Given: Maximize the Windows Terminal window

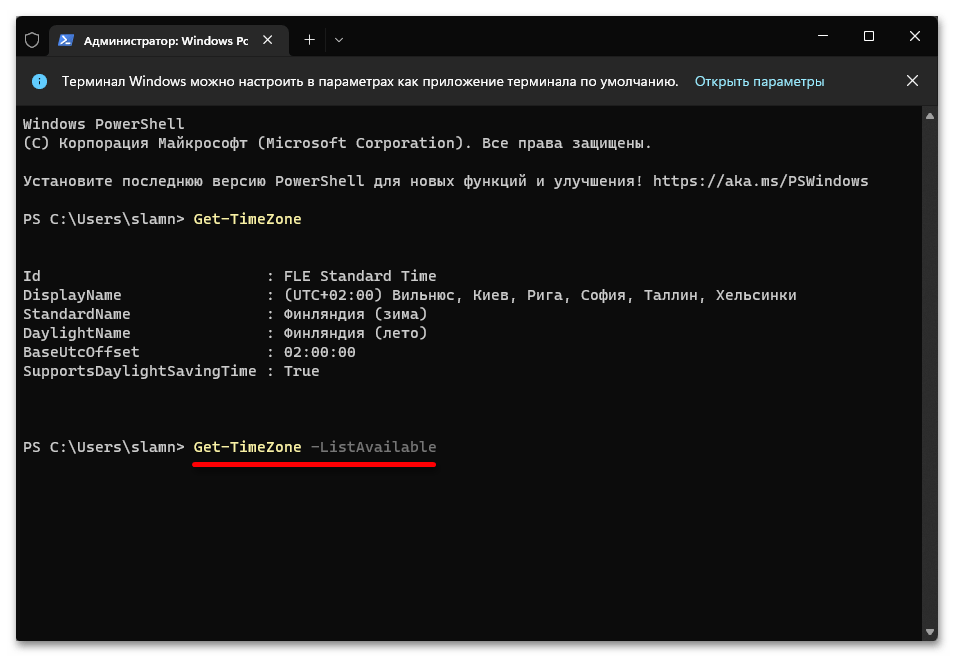Looking at the screenshot, I should 869,36.
